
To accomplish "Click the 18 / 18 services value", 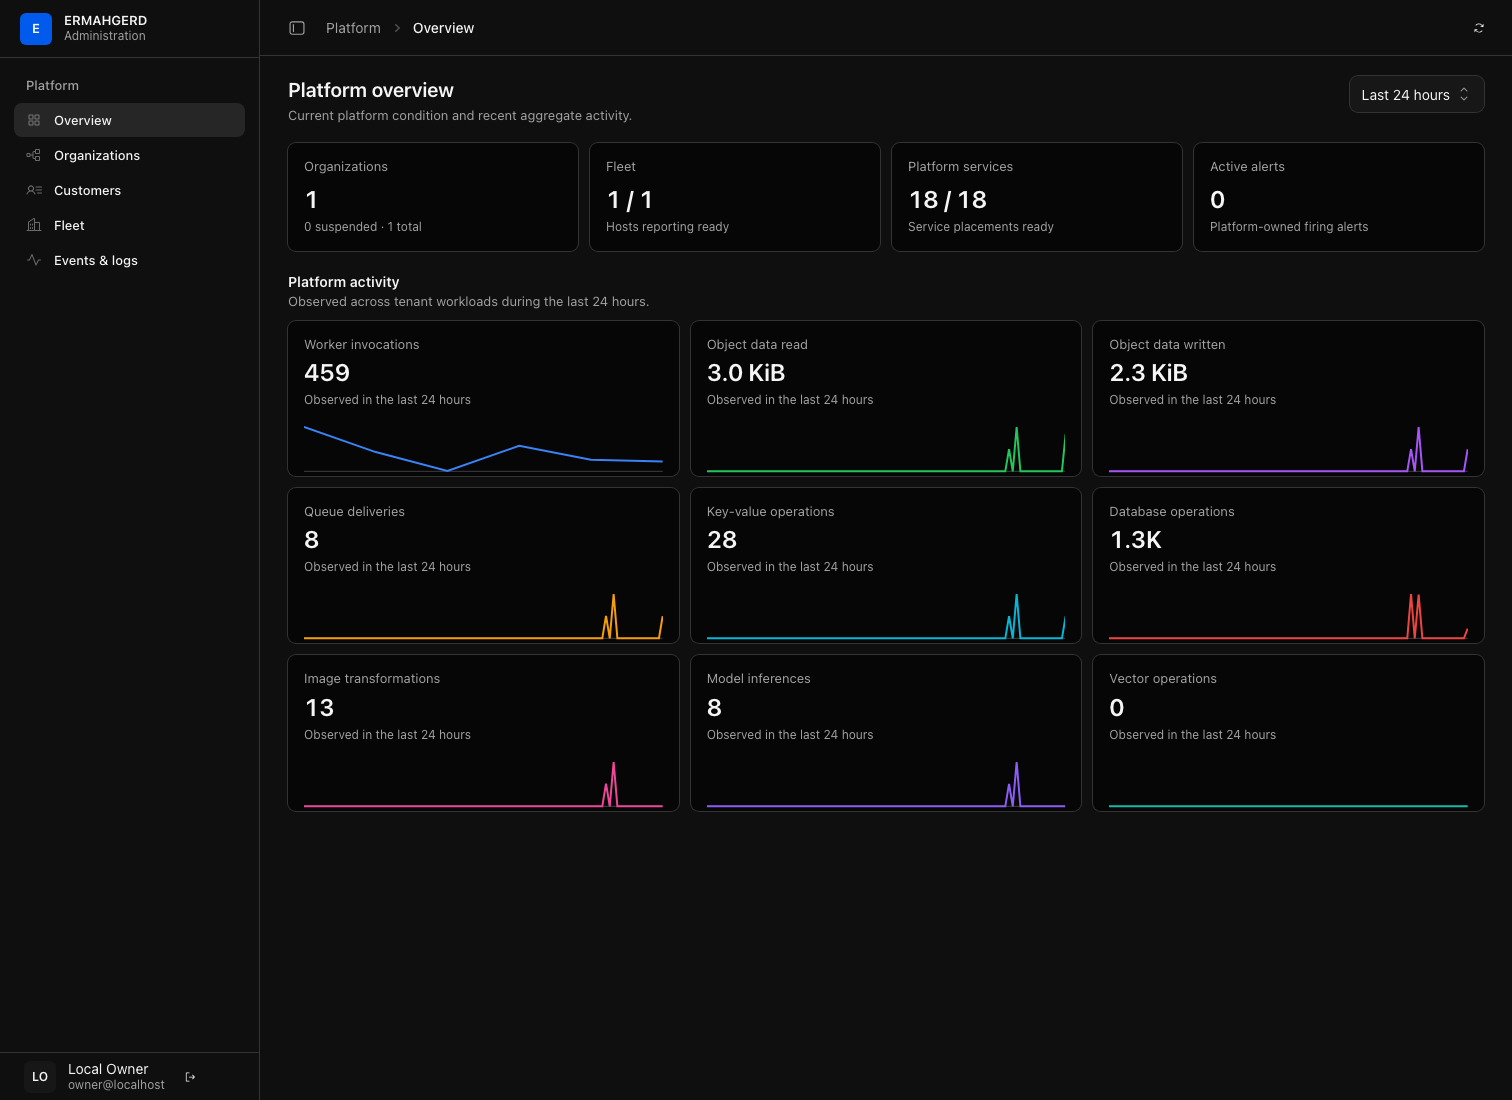I will click(948, 200).
